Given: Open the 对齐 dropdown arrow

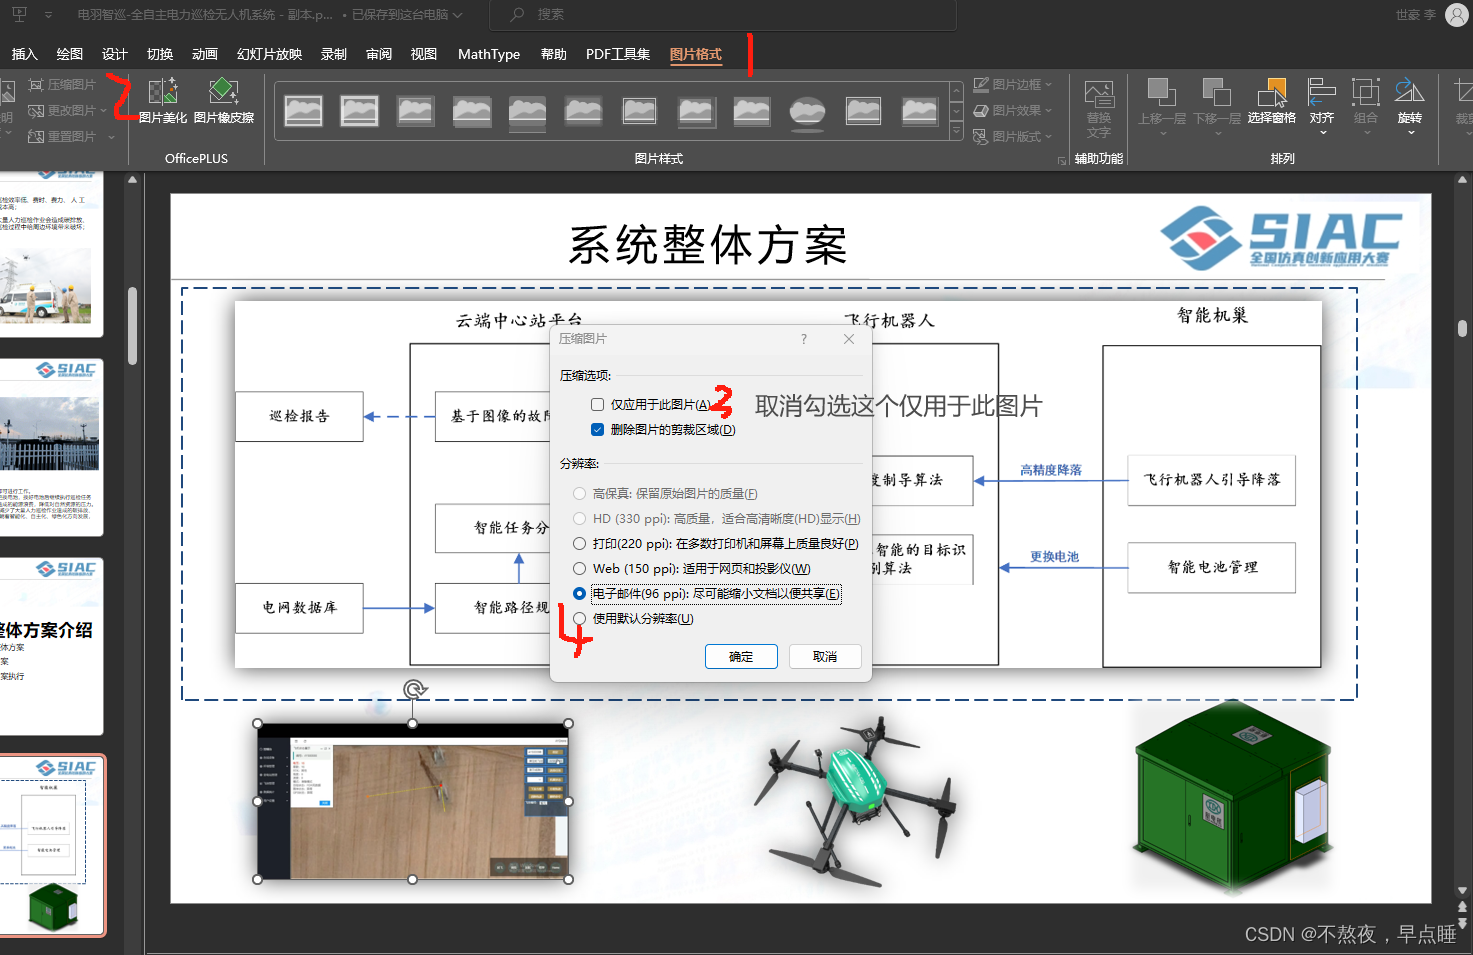Looking at the screenshot, I should [1322, 133].
